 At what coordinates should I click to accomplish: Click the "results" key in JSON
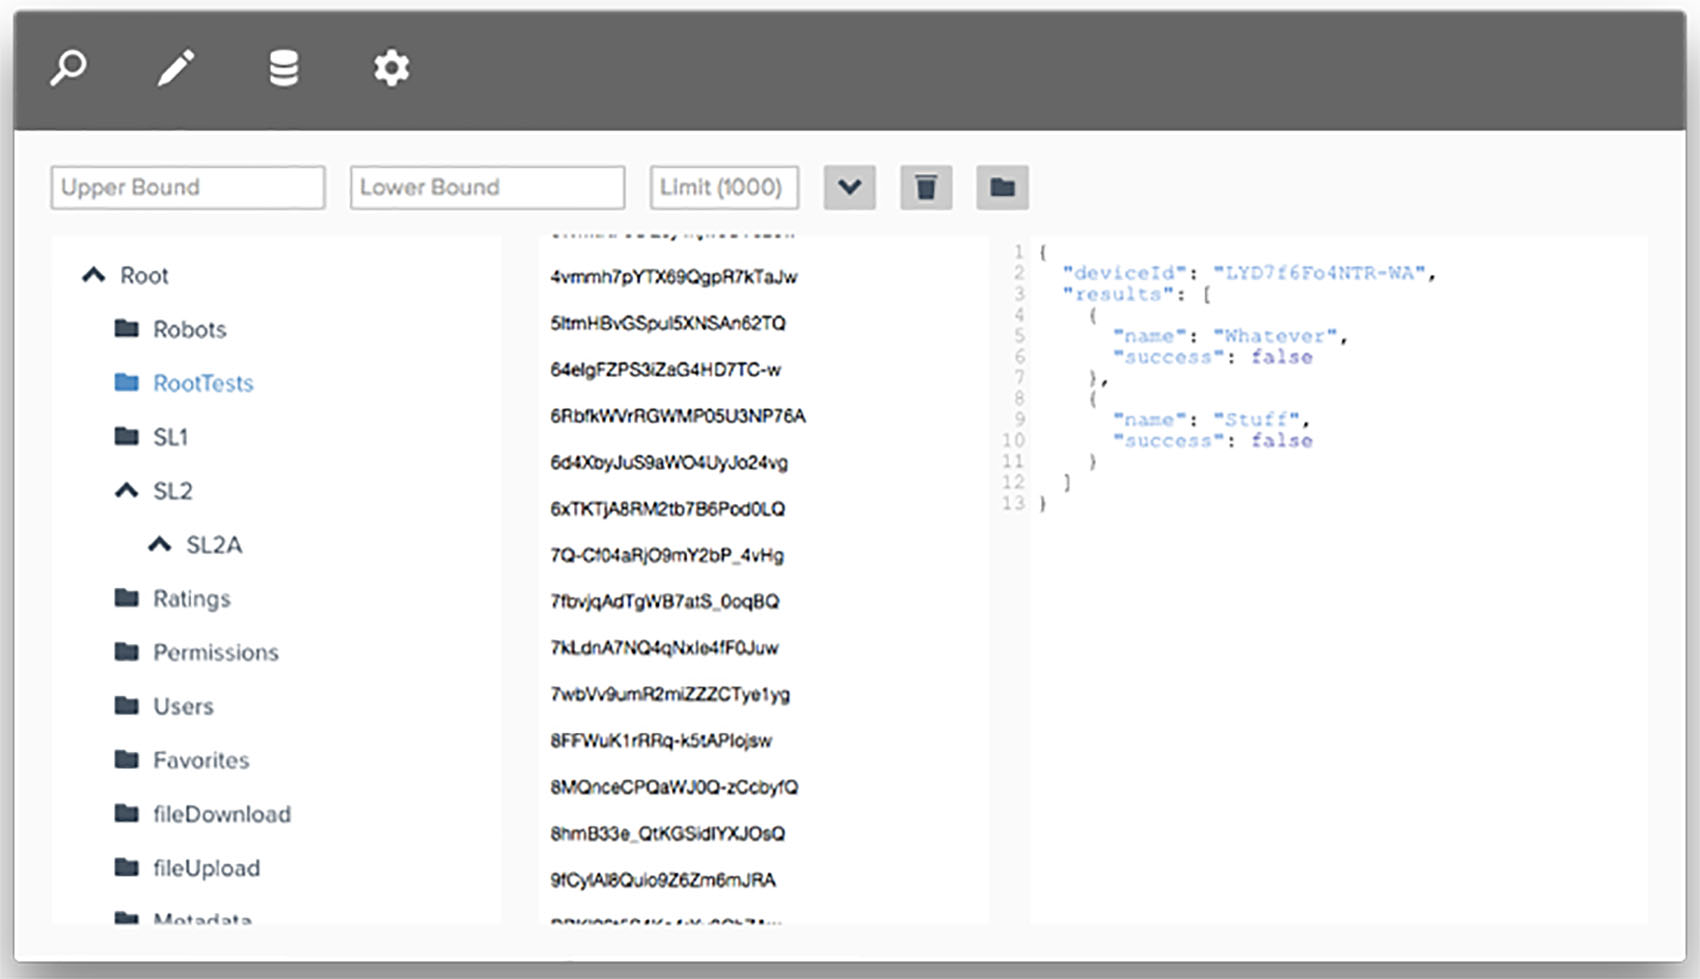1118,294
